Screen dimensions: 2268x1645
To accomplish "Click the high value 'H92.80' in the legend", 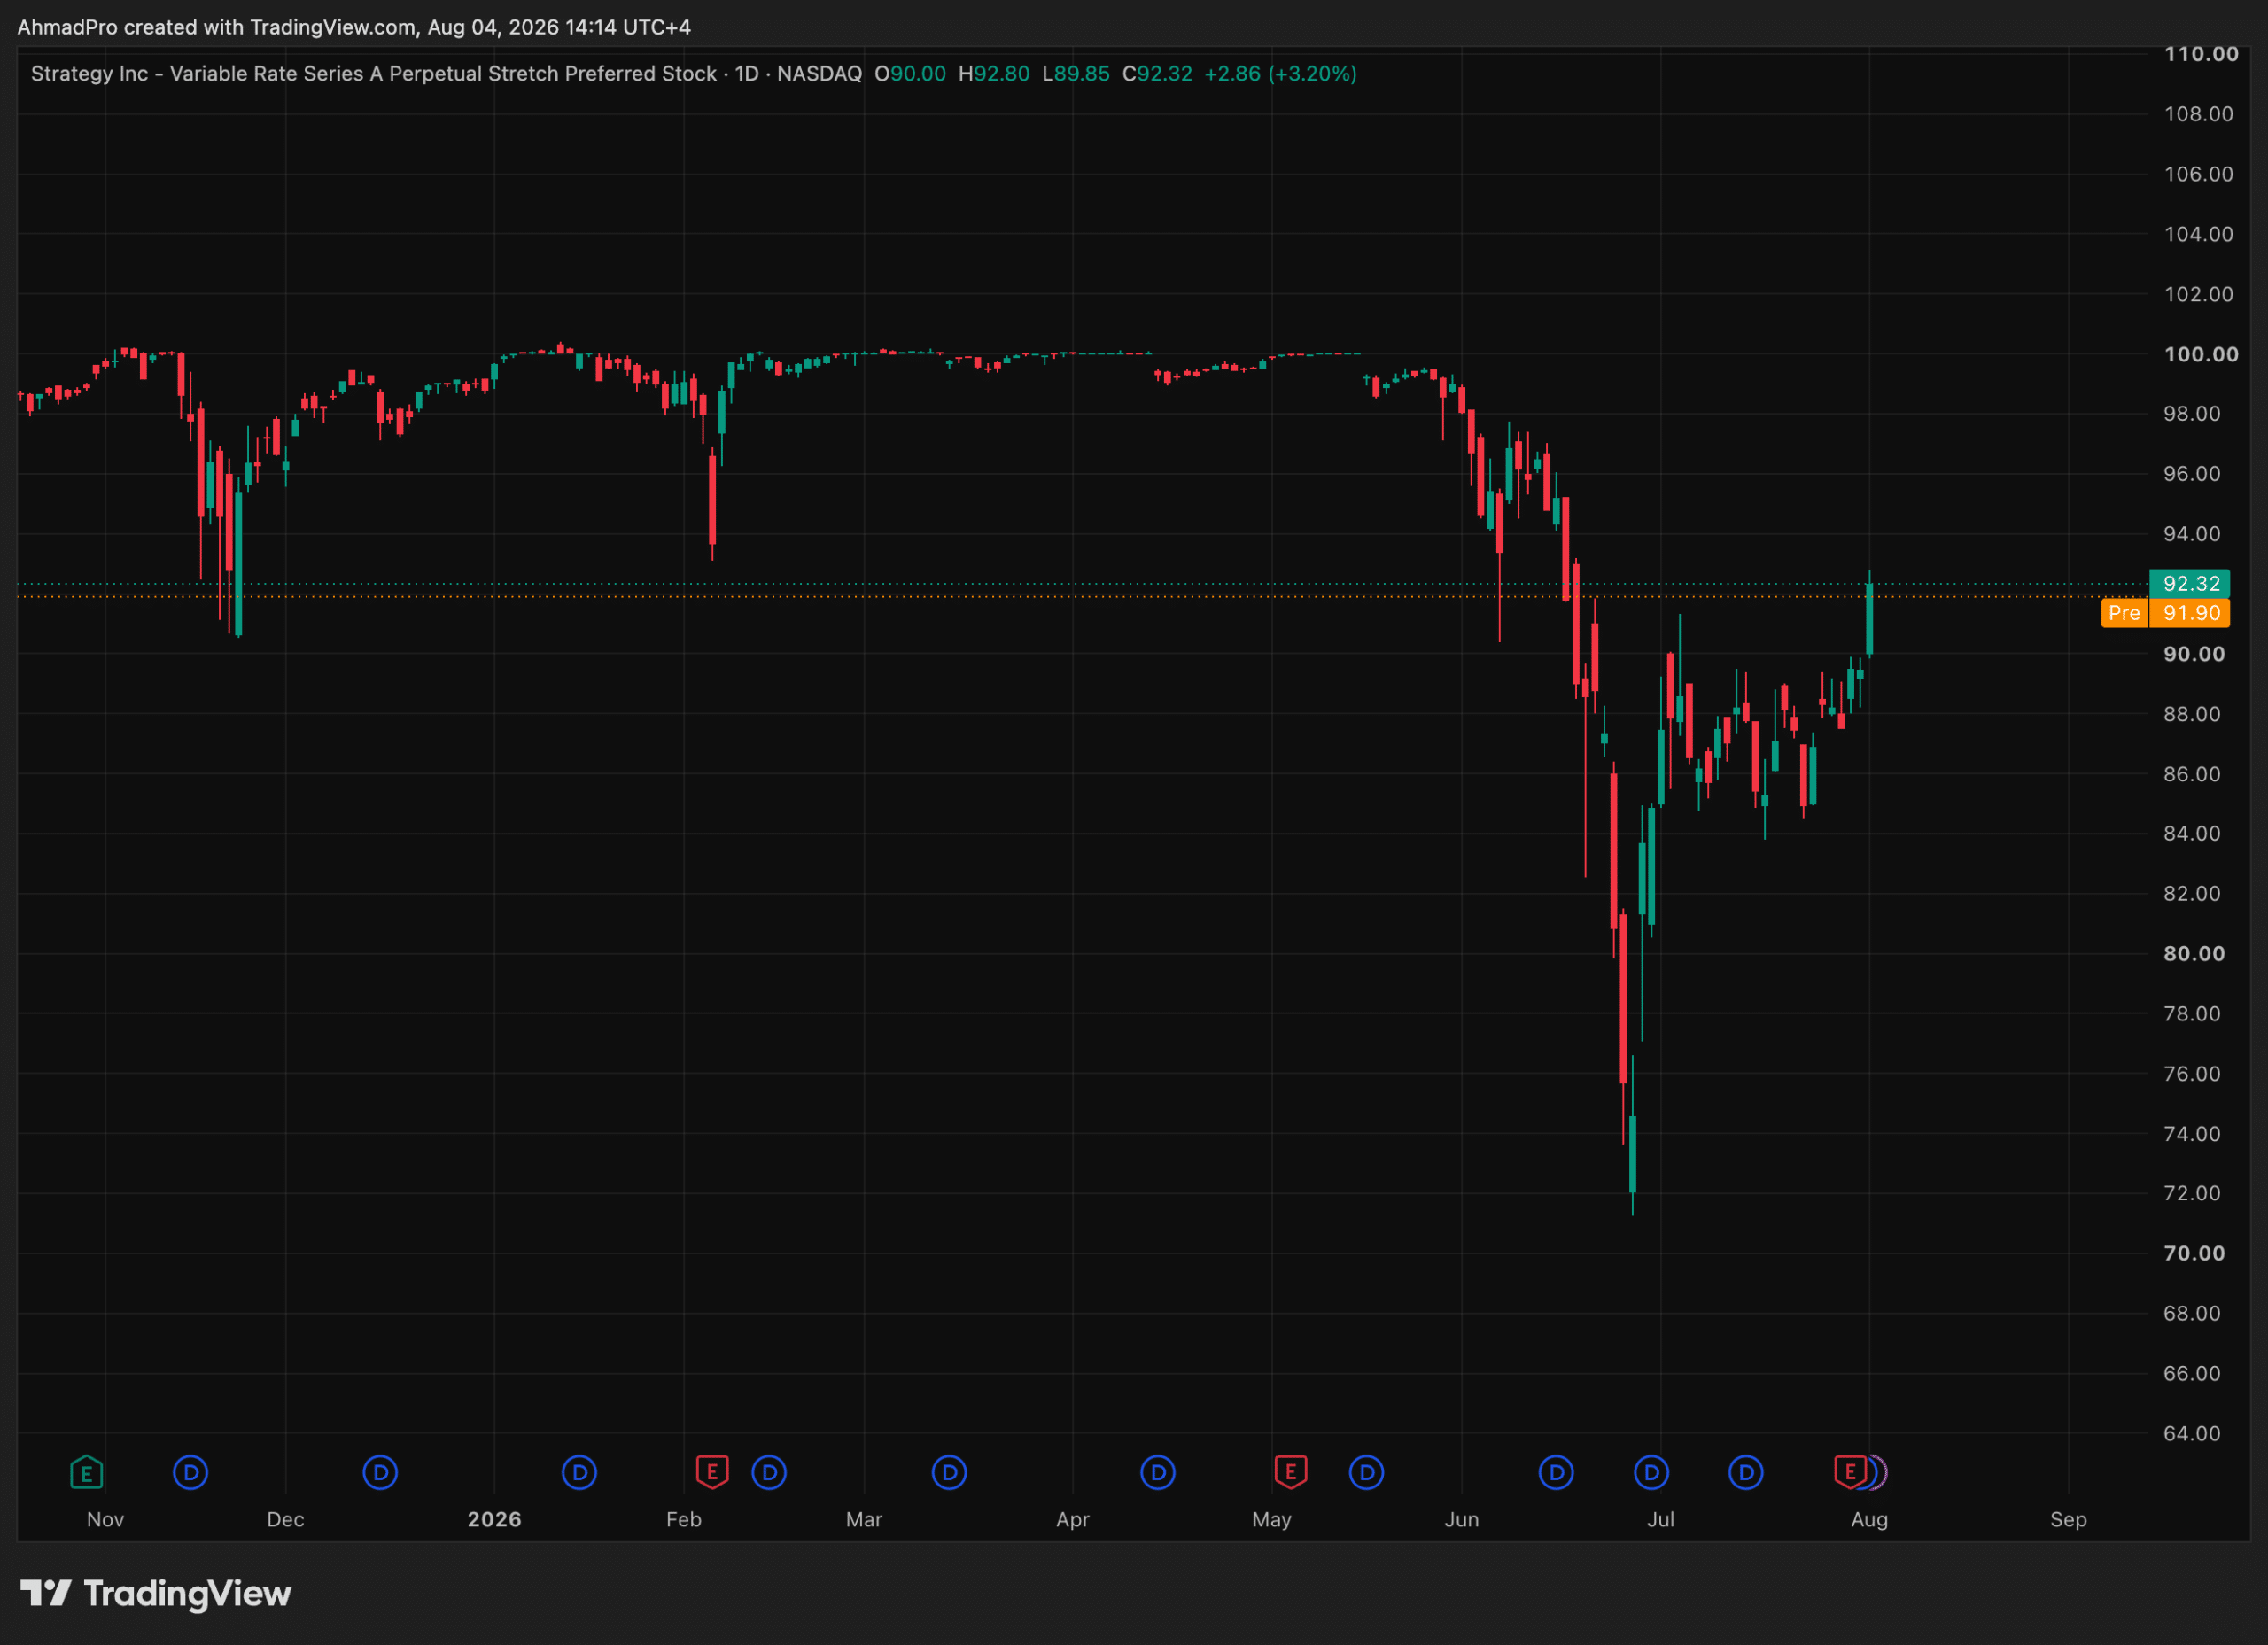I will coord(994,74).
